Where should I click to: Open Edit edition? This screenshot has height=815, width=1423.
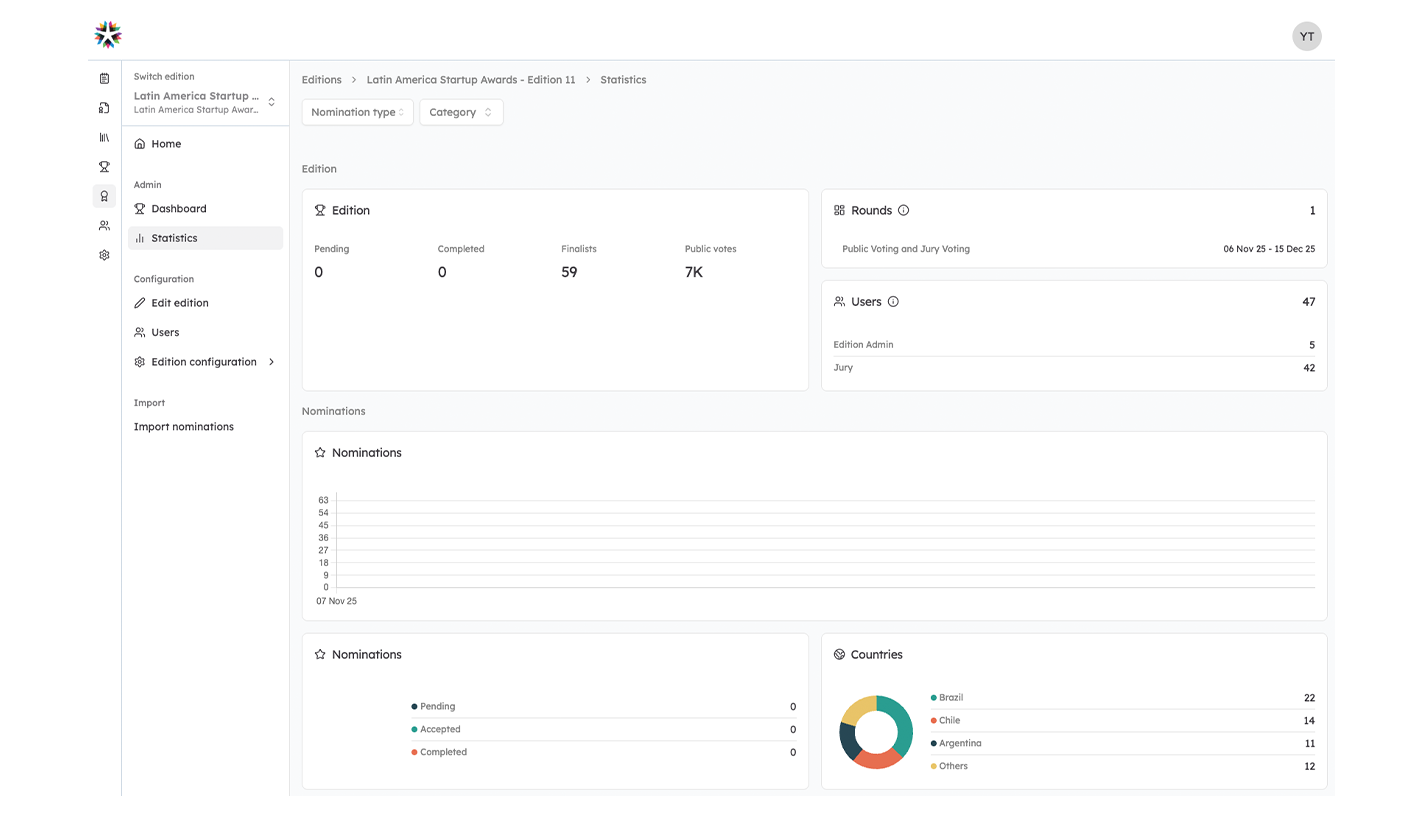tap(205, 303)
